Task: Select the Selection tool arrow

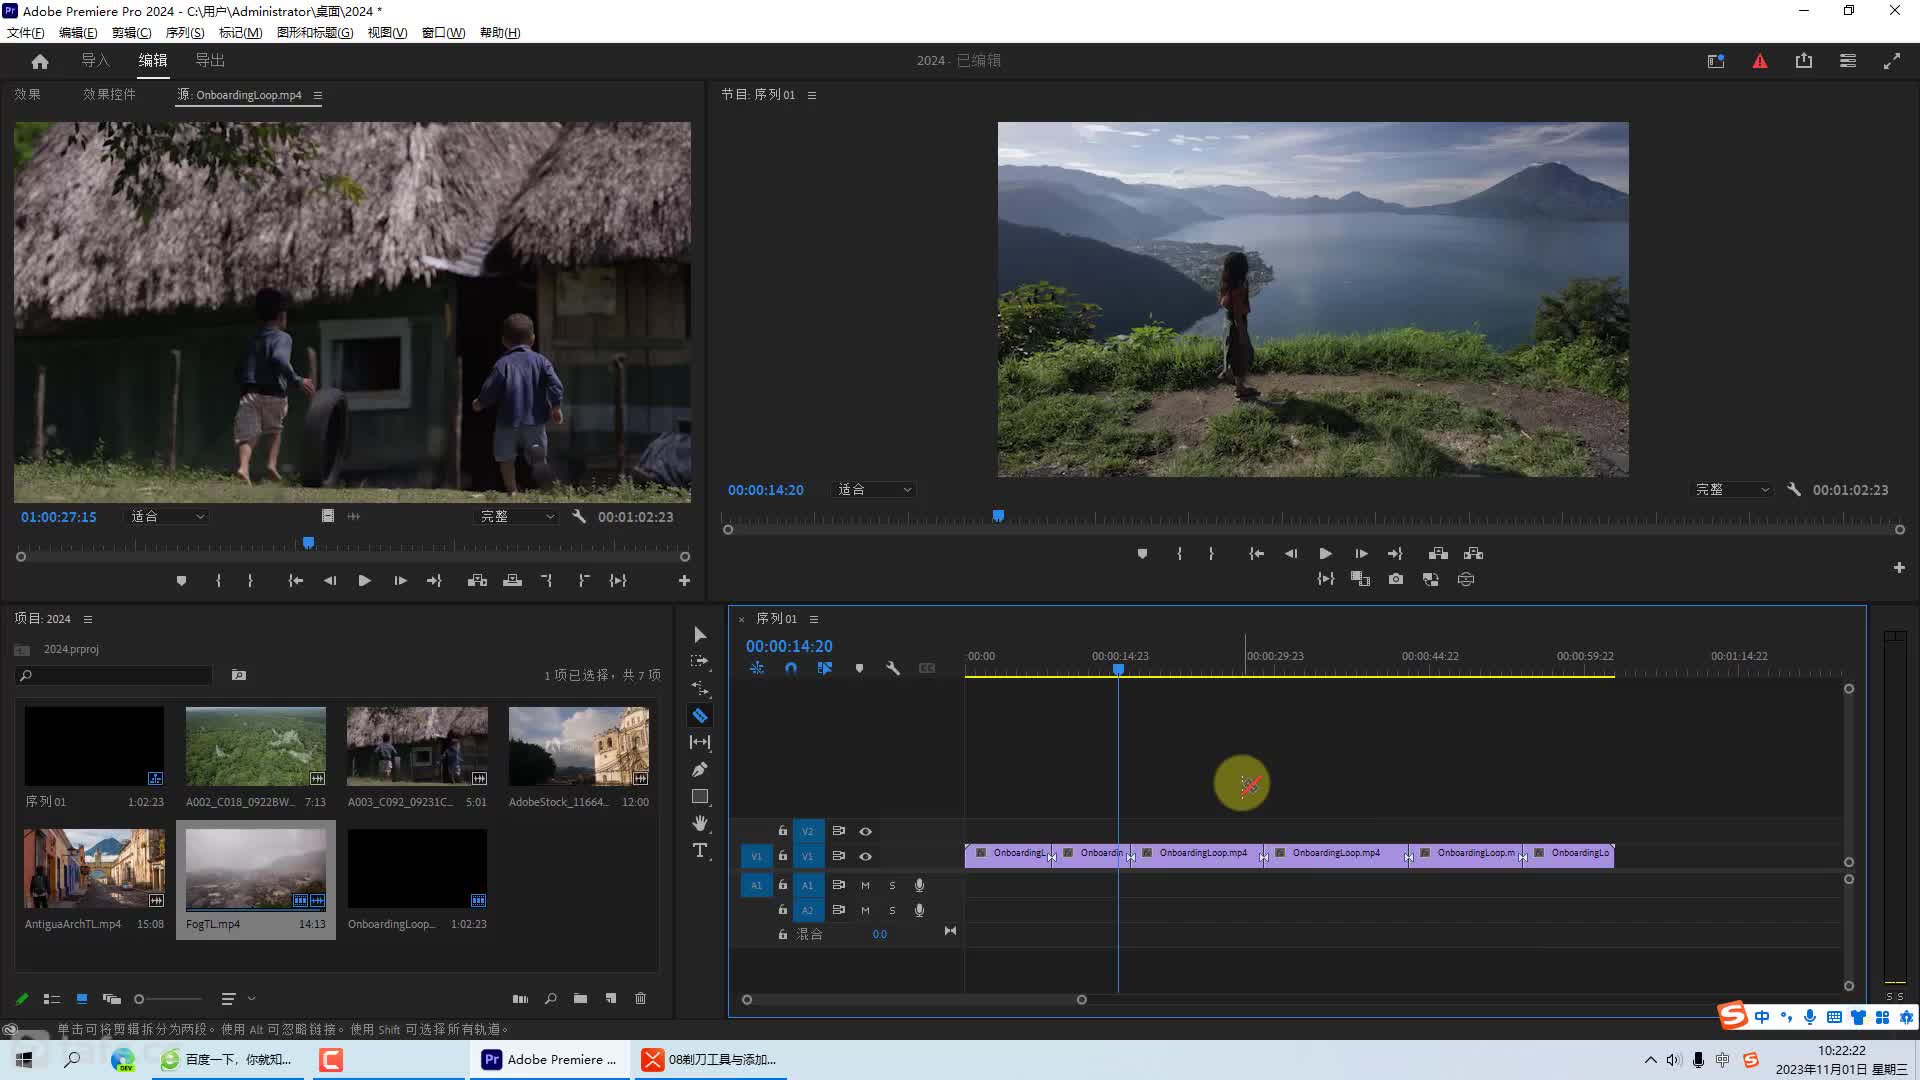Action: [x=700, y=635]
